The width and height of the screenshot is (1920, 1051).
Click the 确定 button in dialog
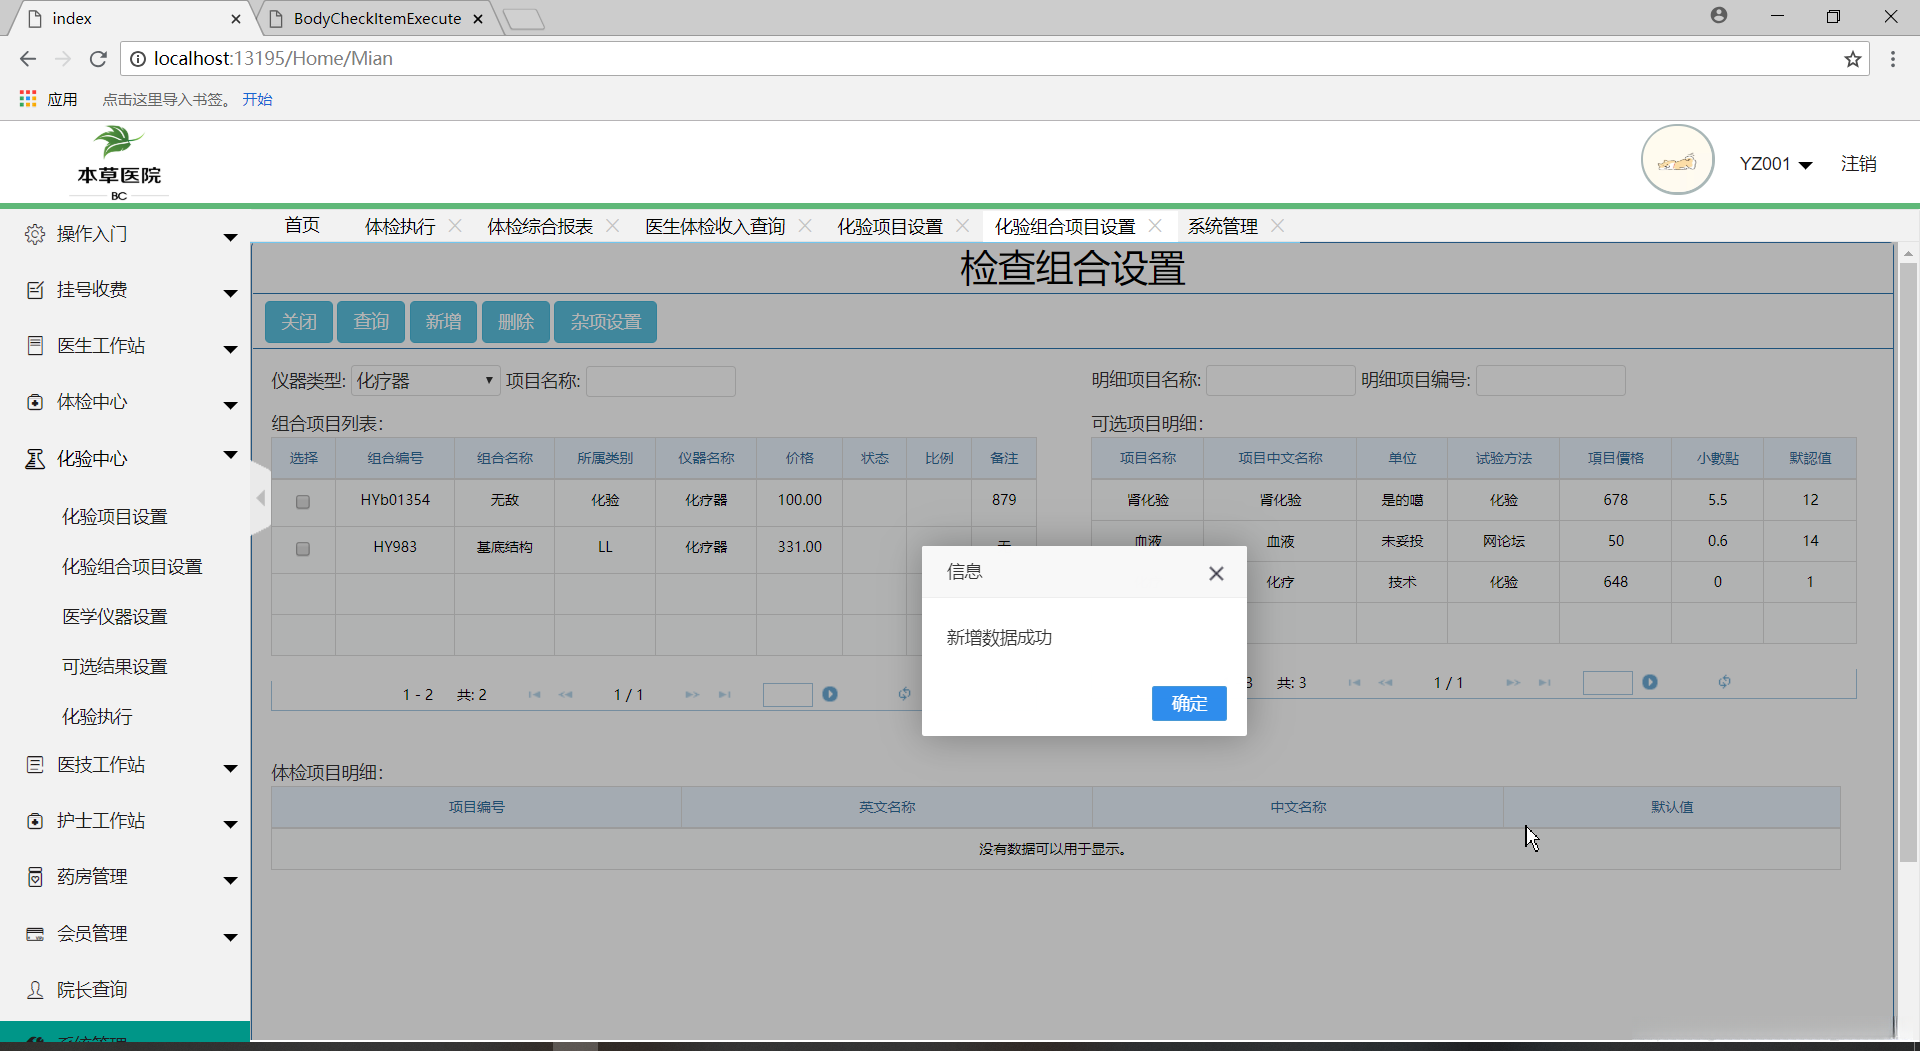pos(1188,703)
